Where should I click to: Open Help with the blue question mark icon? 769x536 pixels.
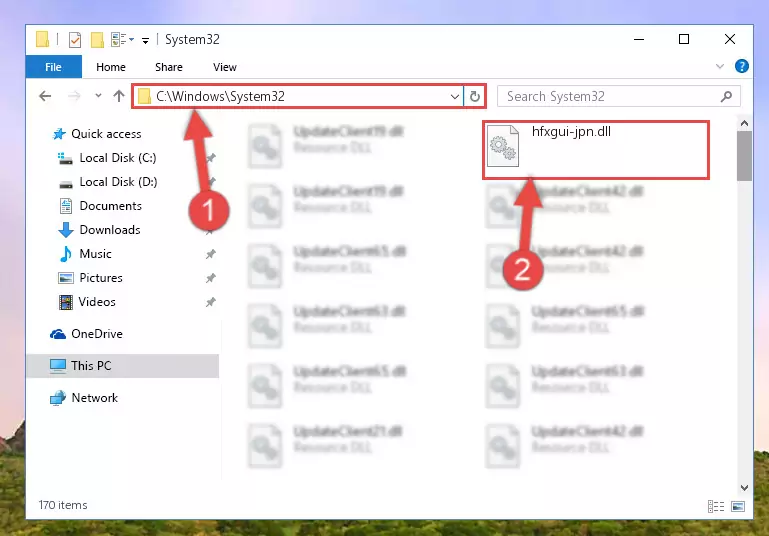pos(742,66)
